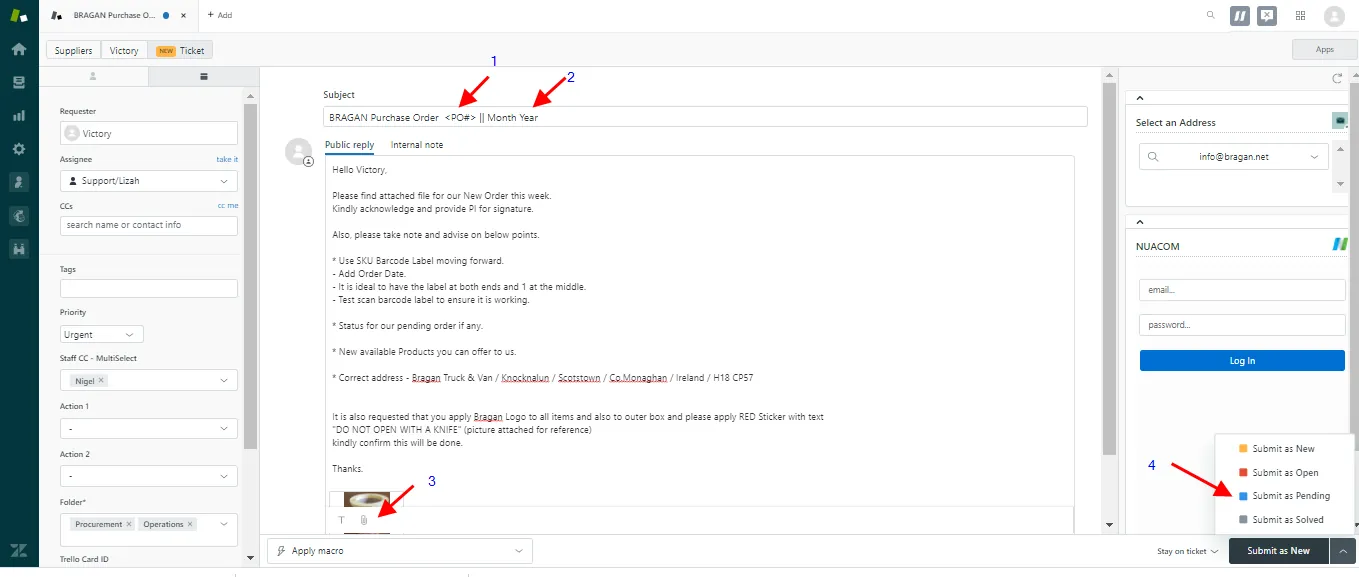Open the chat icon in the top bar

(1267, 15)
